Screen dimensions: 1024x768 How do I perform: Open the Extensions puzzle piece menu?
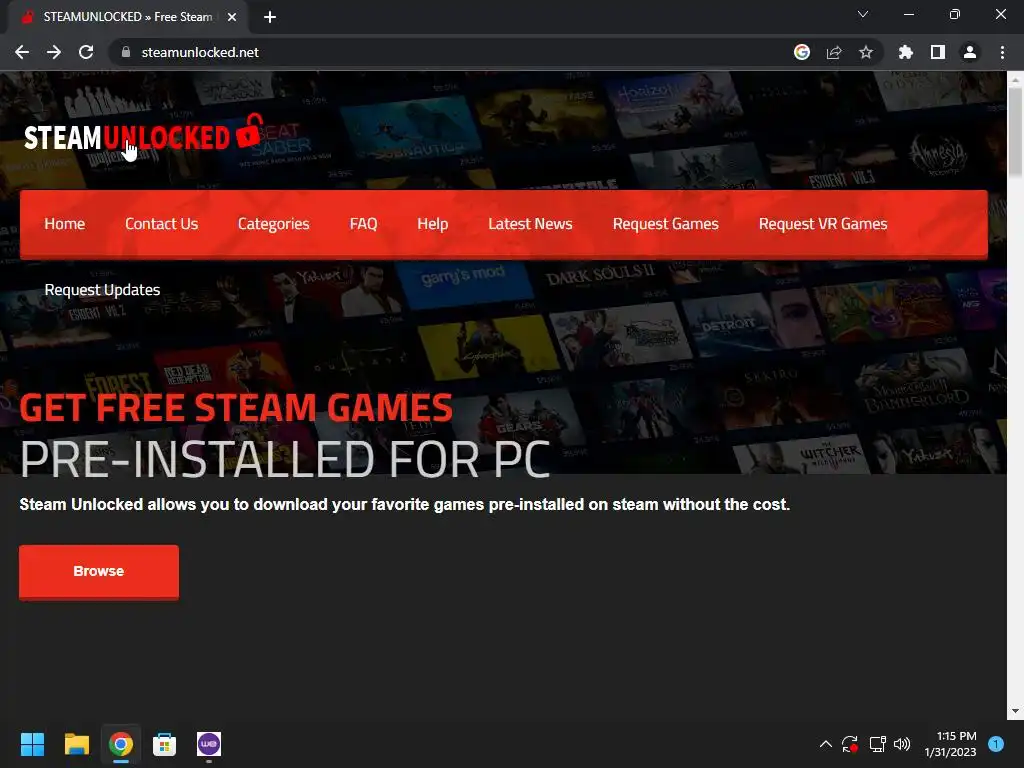tap(906, 52)
